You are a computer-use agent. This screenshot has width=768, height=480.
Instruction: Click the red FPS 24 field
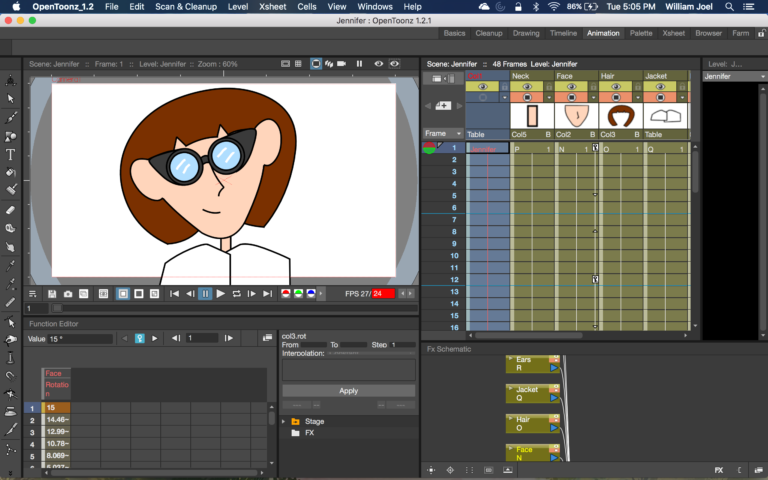pyautogui.click(x=383, y=293)
